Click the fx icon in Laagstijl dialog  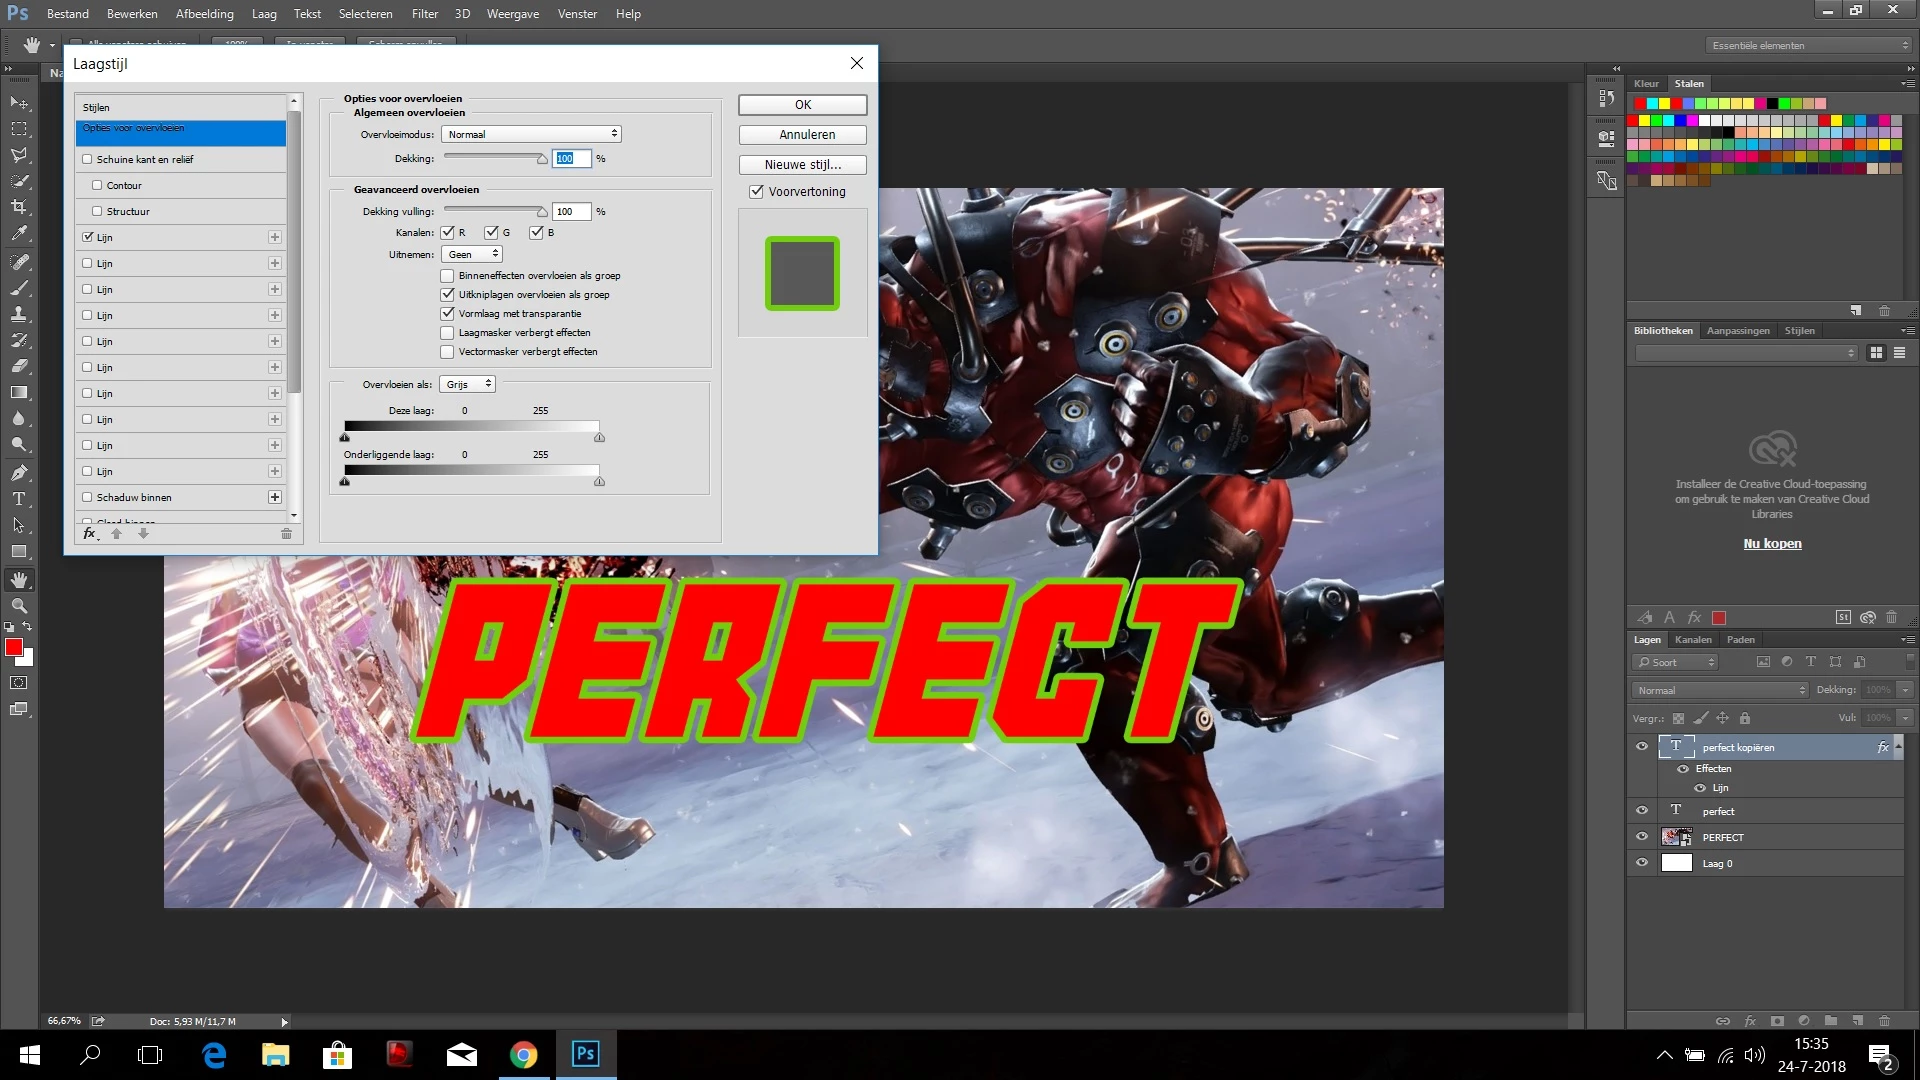[x=90, y=534]
